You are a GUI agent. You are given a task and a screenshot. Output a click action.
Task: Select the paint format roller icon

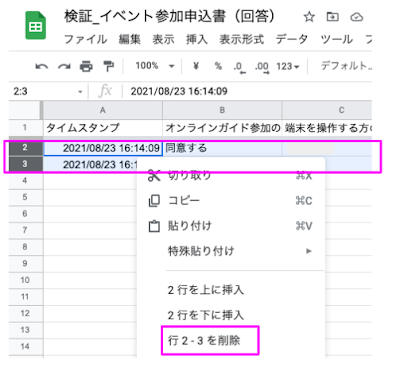(108, 66)
